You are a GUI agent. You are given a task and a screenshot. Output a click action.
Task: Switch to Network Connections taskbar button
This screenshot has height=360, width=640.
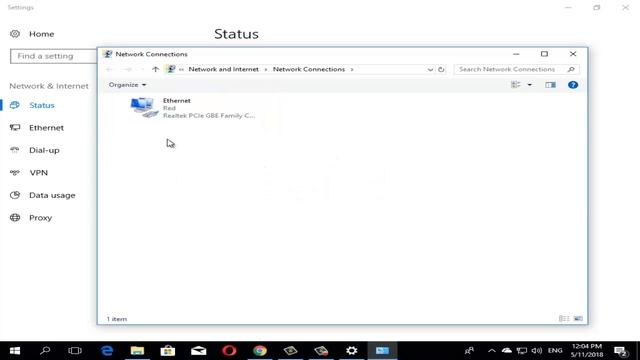(x=382, y=351)
